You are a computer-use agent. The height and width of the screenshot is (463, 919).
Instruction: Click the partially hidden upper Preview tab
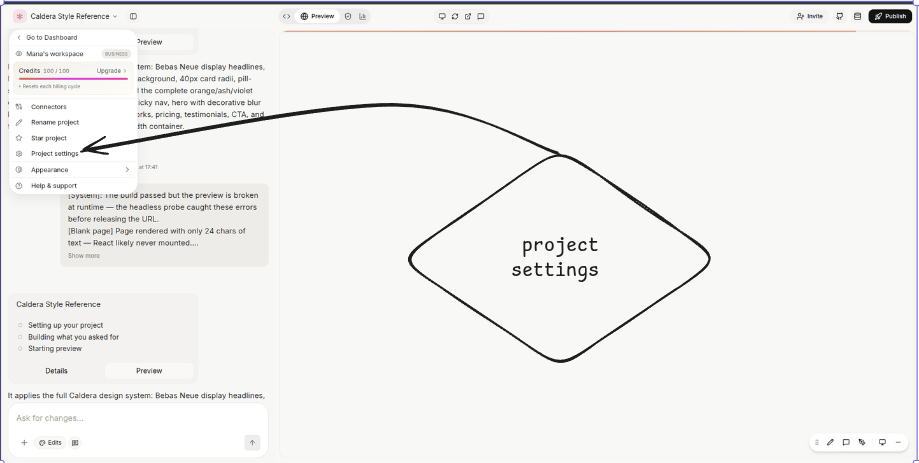tap(164, 42)
